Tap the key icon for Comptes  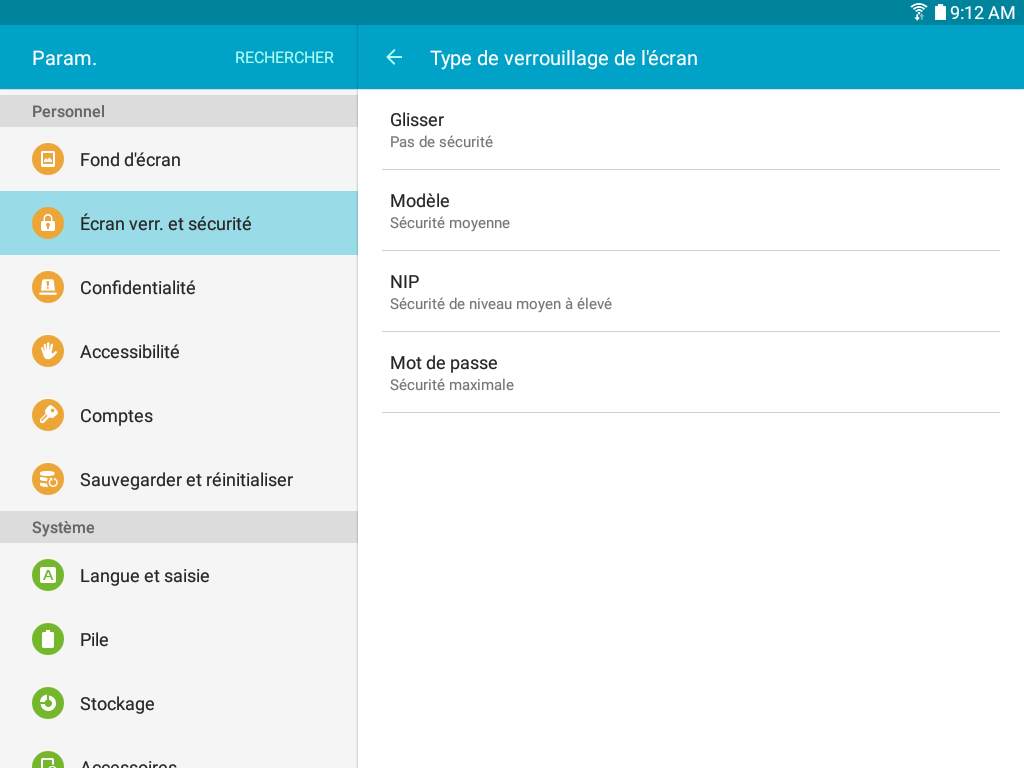(48, 415)
